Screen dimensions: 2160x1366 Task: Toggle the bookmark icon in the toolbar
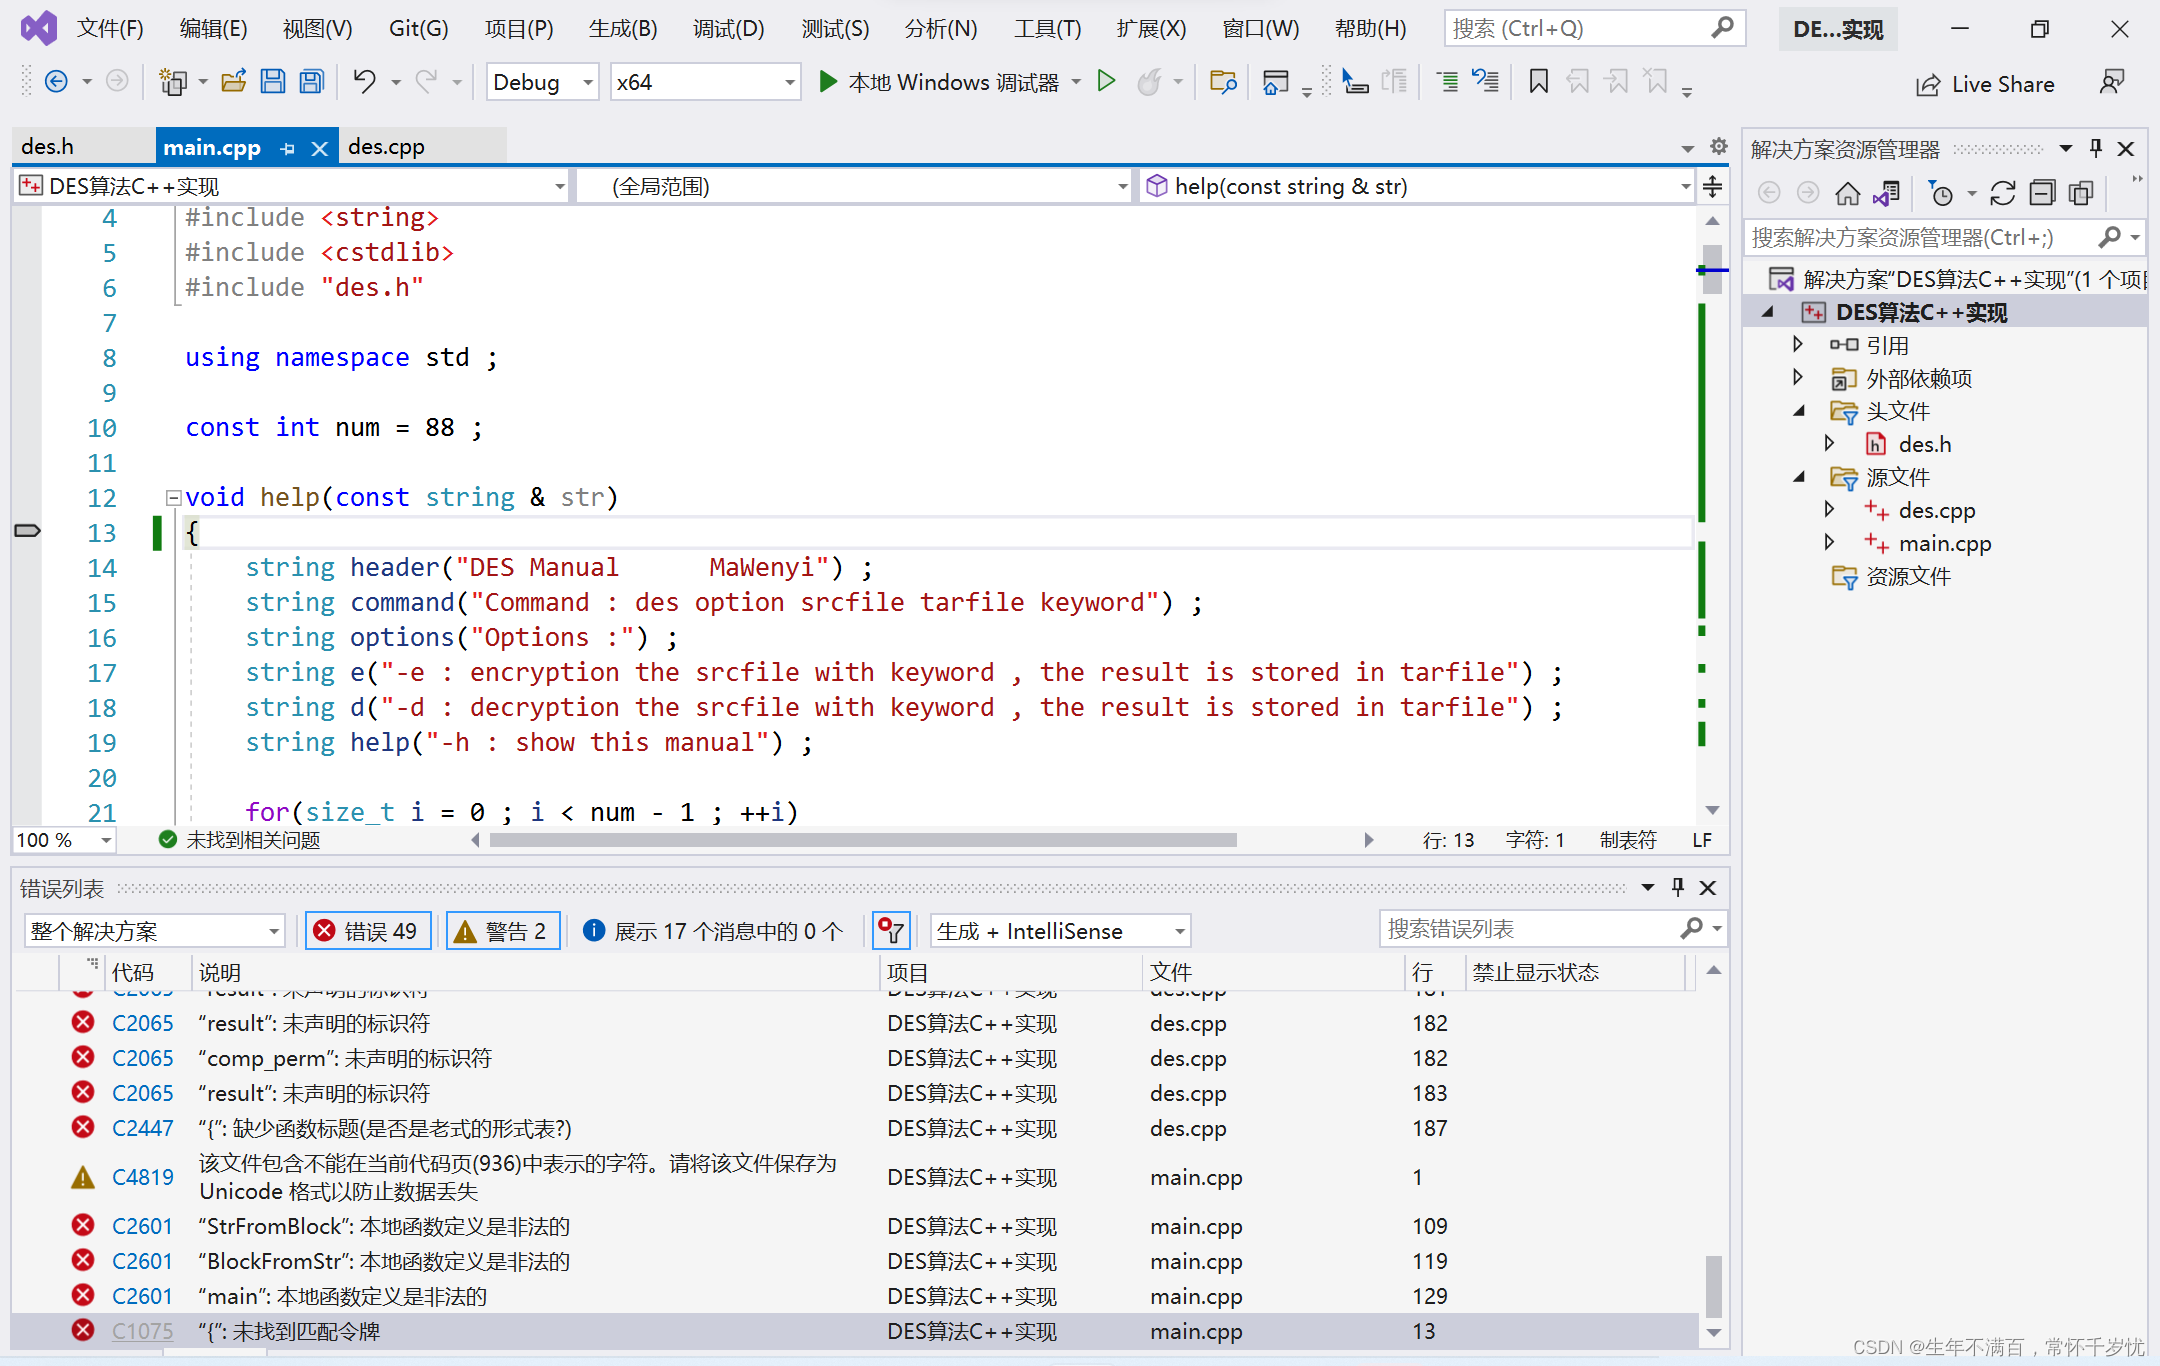tap(1539, 82)
